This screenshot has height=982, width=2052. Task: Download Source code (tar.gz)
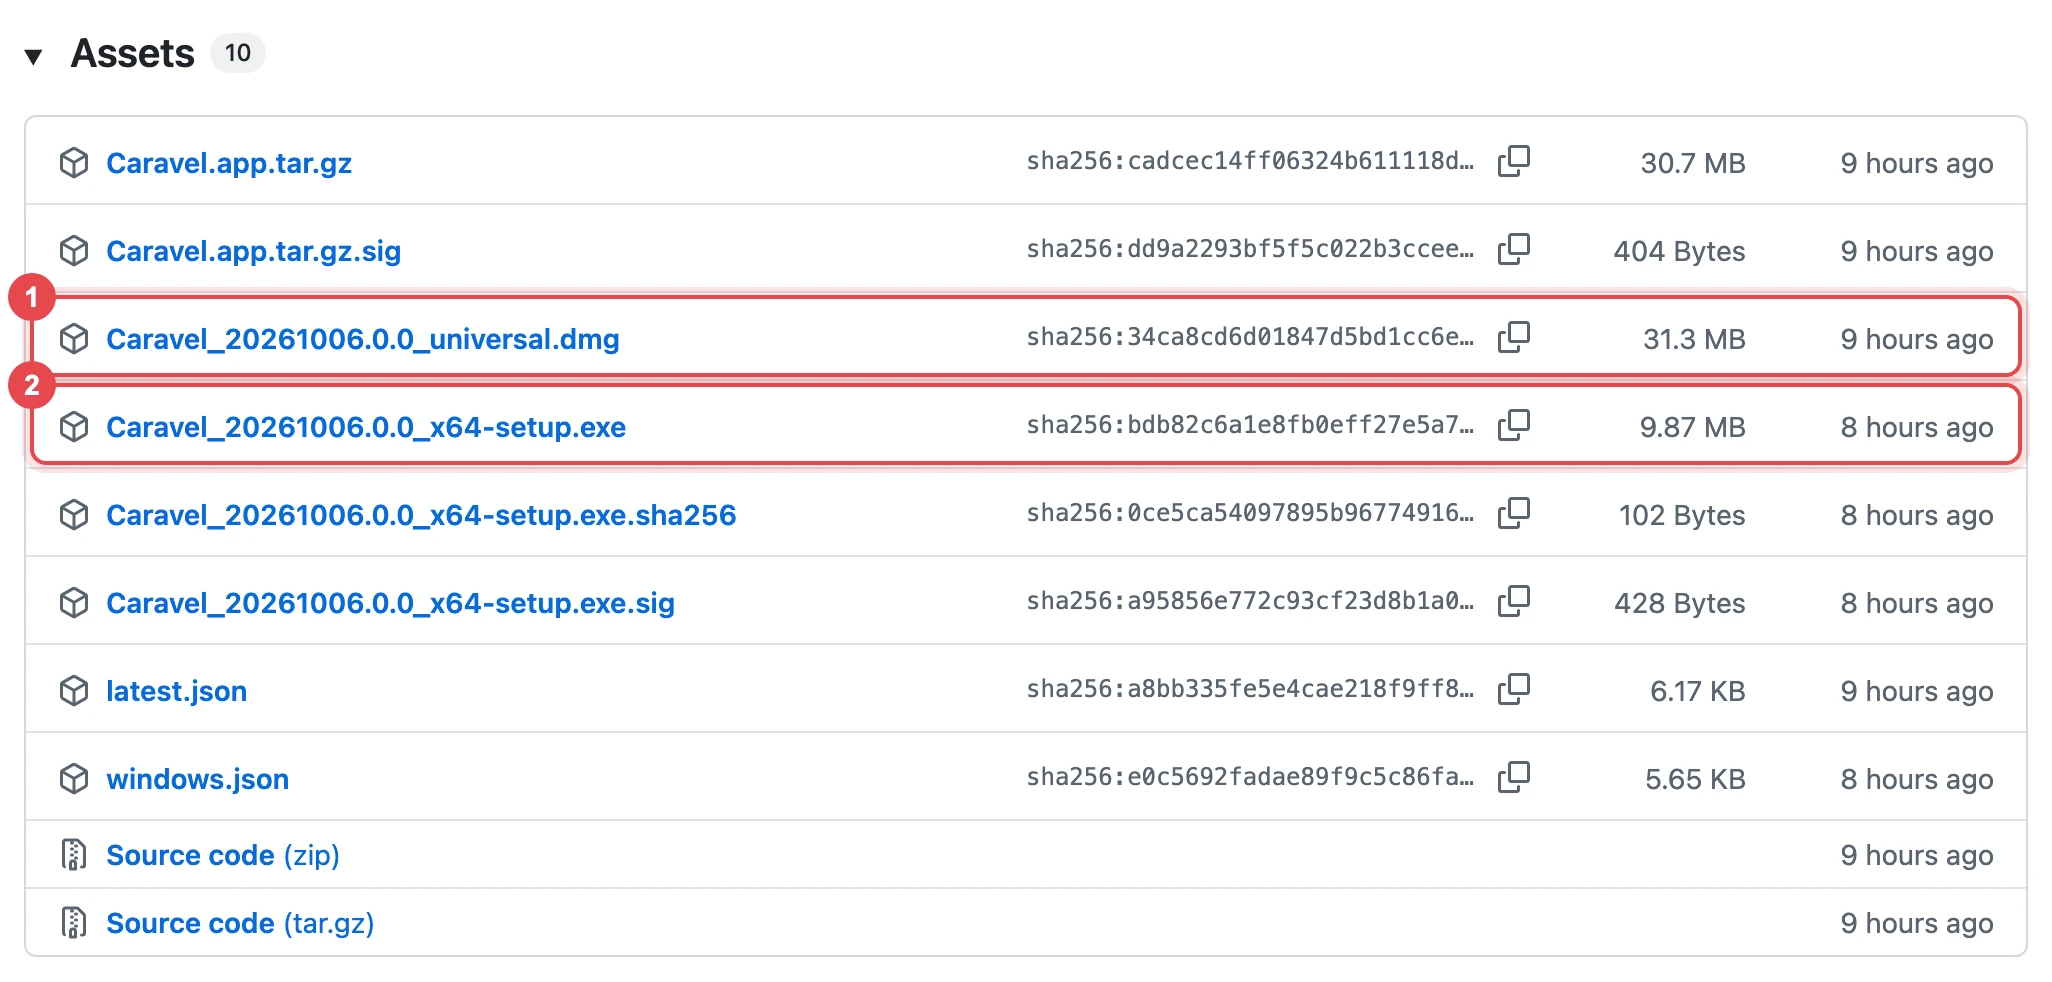240,923
